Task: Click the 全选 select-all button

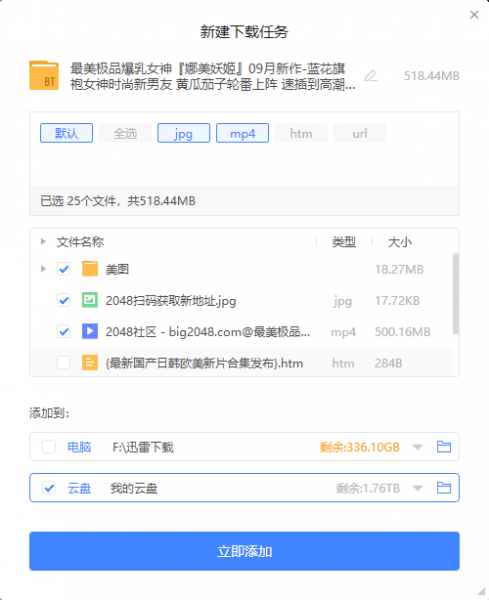Action: pos(125,133)
